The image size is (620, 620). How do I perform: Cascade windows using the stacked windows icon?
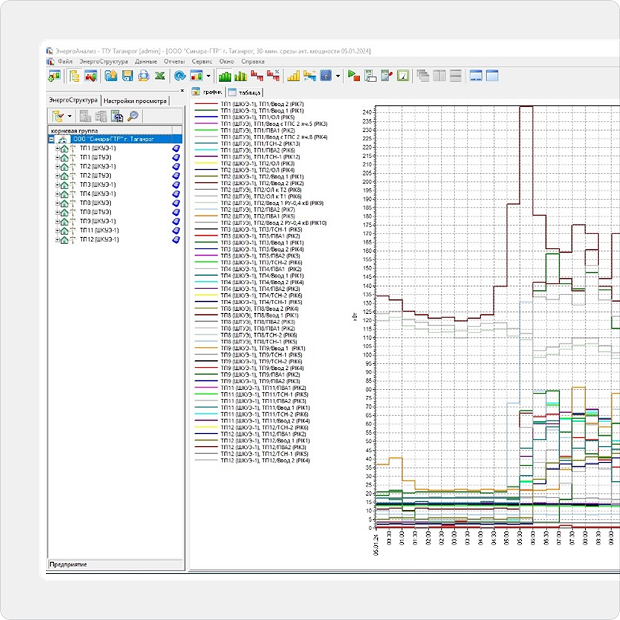[x=423, y=76]
